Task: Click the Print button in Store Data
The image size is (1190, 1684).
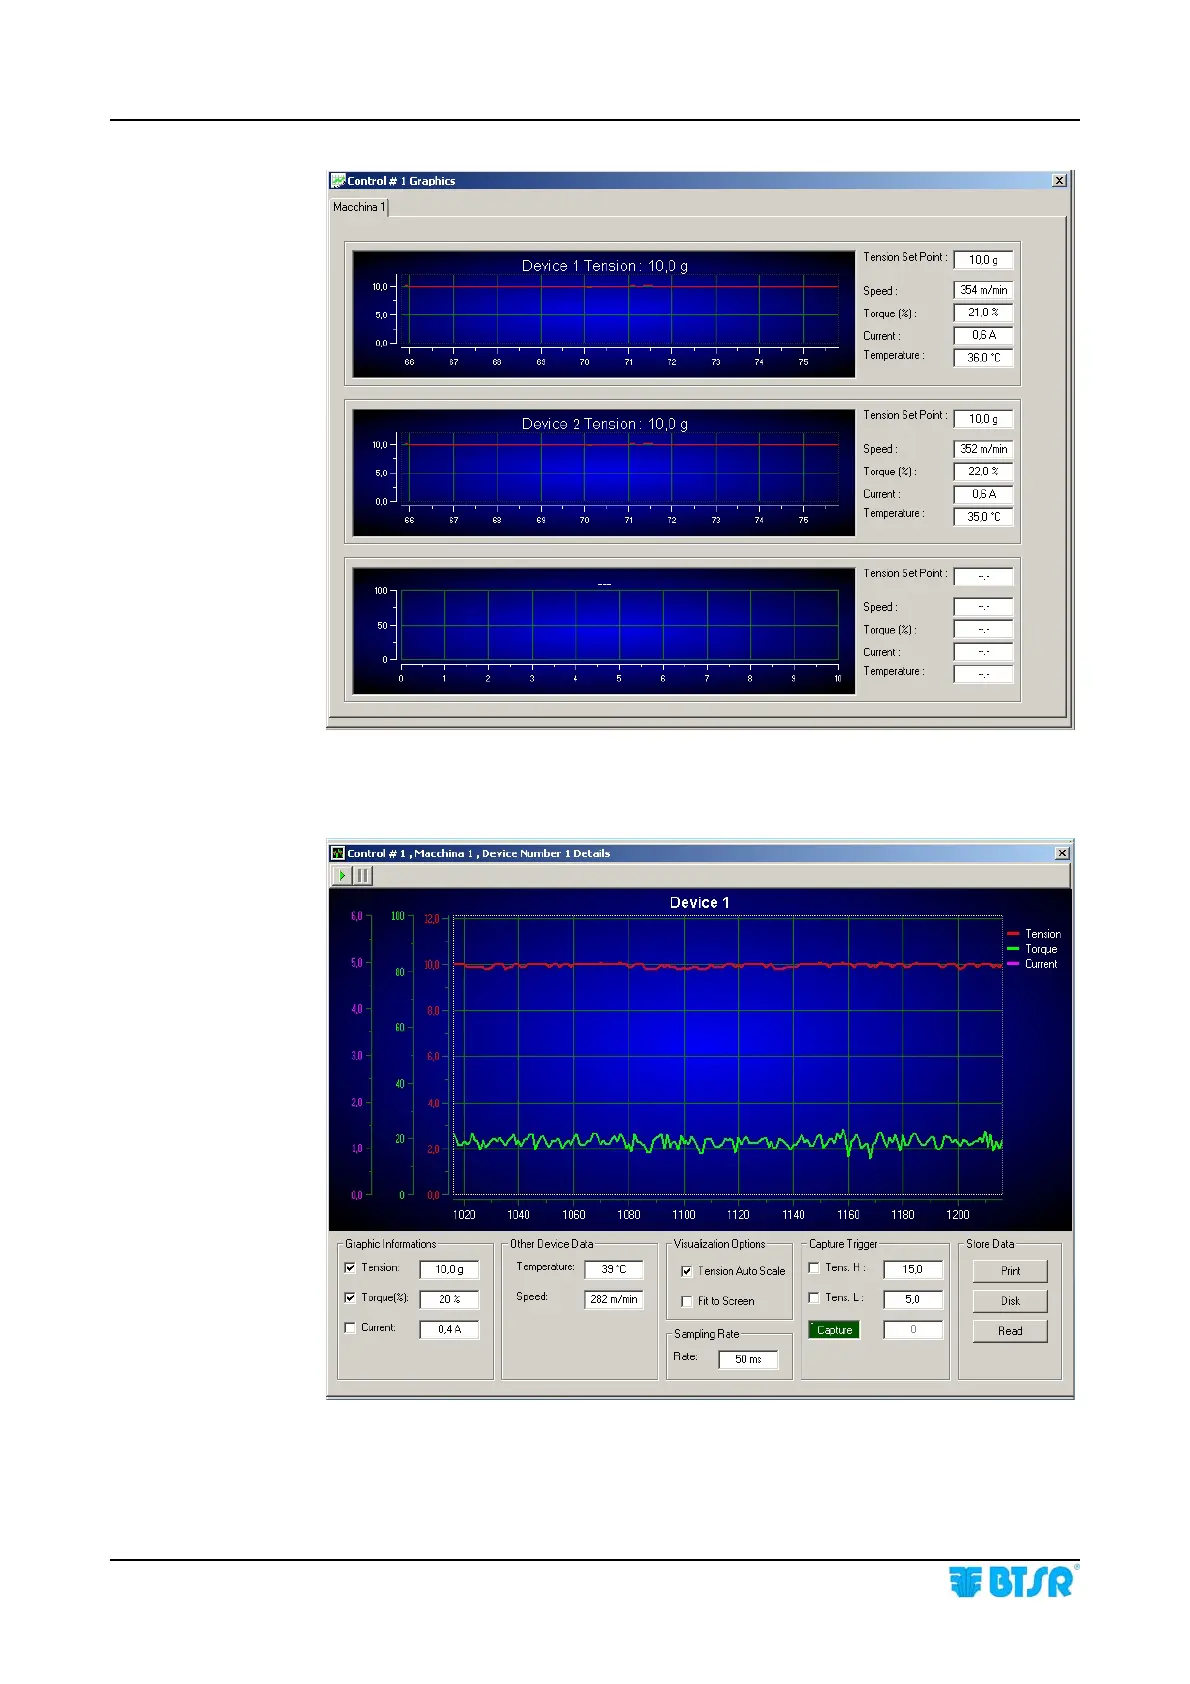Action: 1010,1271
